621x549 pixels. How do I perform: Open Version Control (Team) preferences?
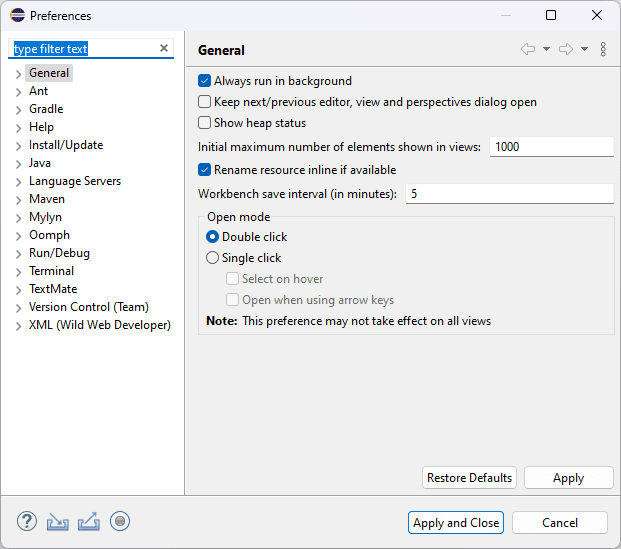(x=89, y=307)
